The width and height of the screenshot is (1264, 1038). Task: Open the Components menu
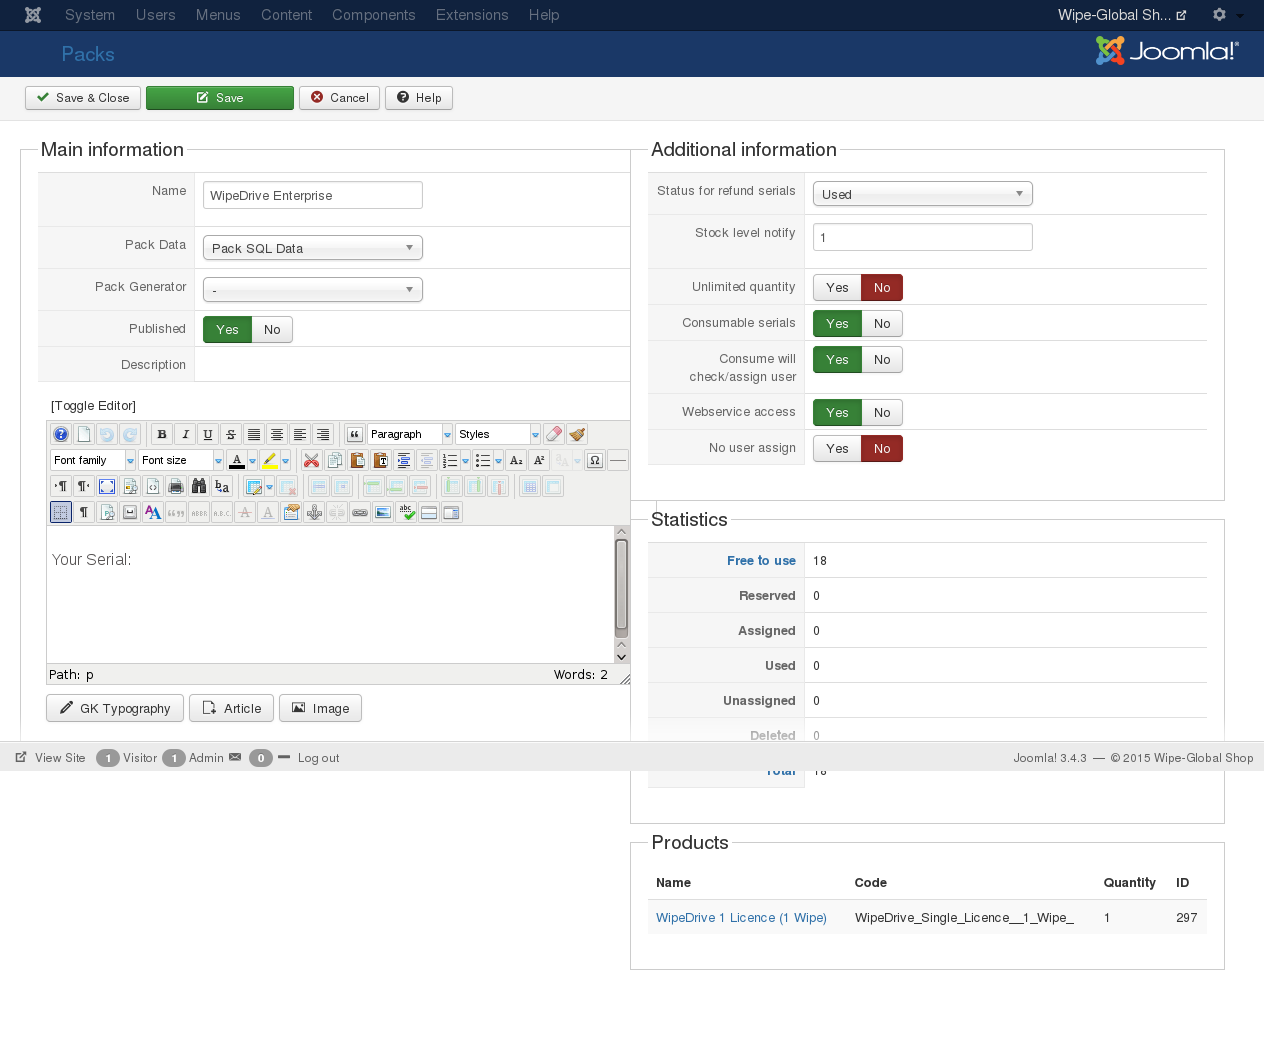374,15
